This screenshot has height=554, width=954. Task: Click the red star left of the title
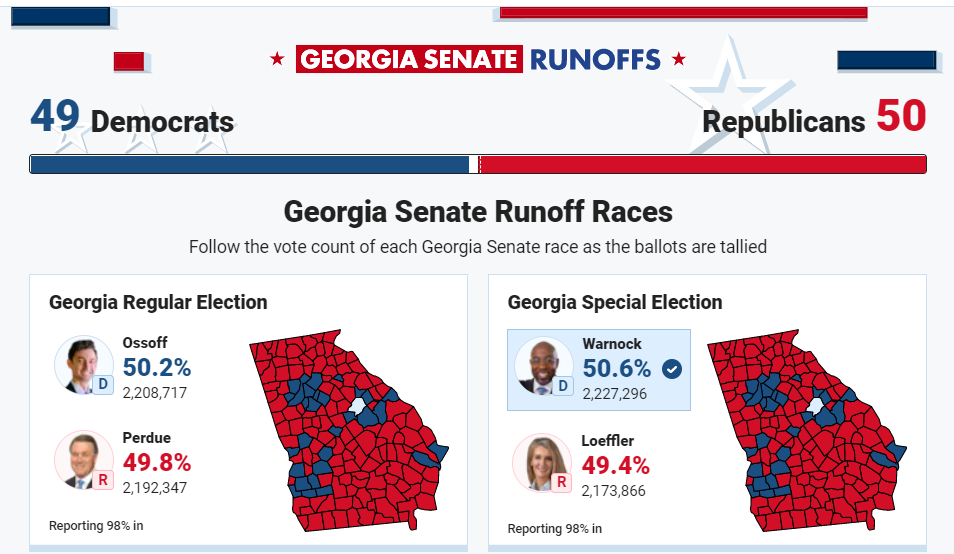pyautogui.click(x=277, y=59)
